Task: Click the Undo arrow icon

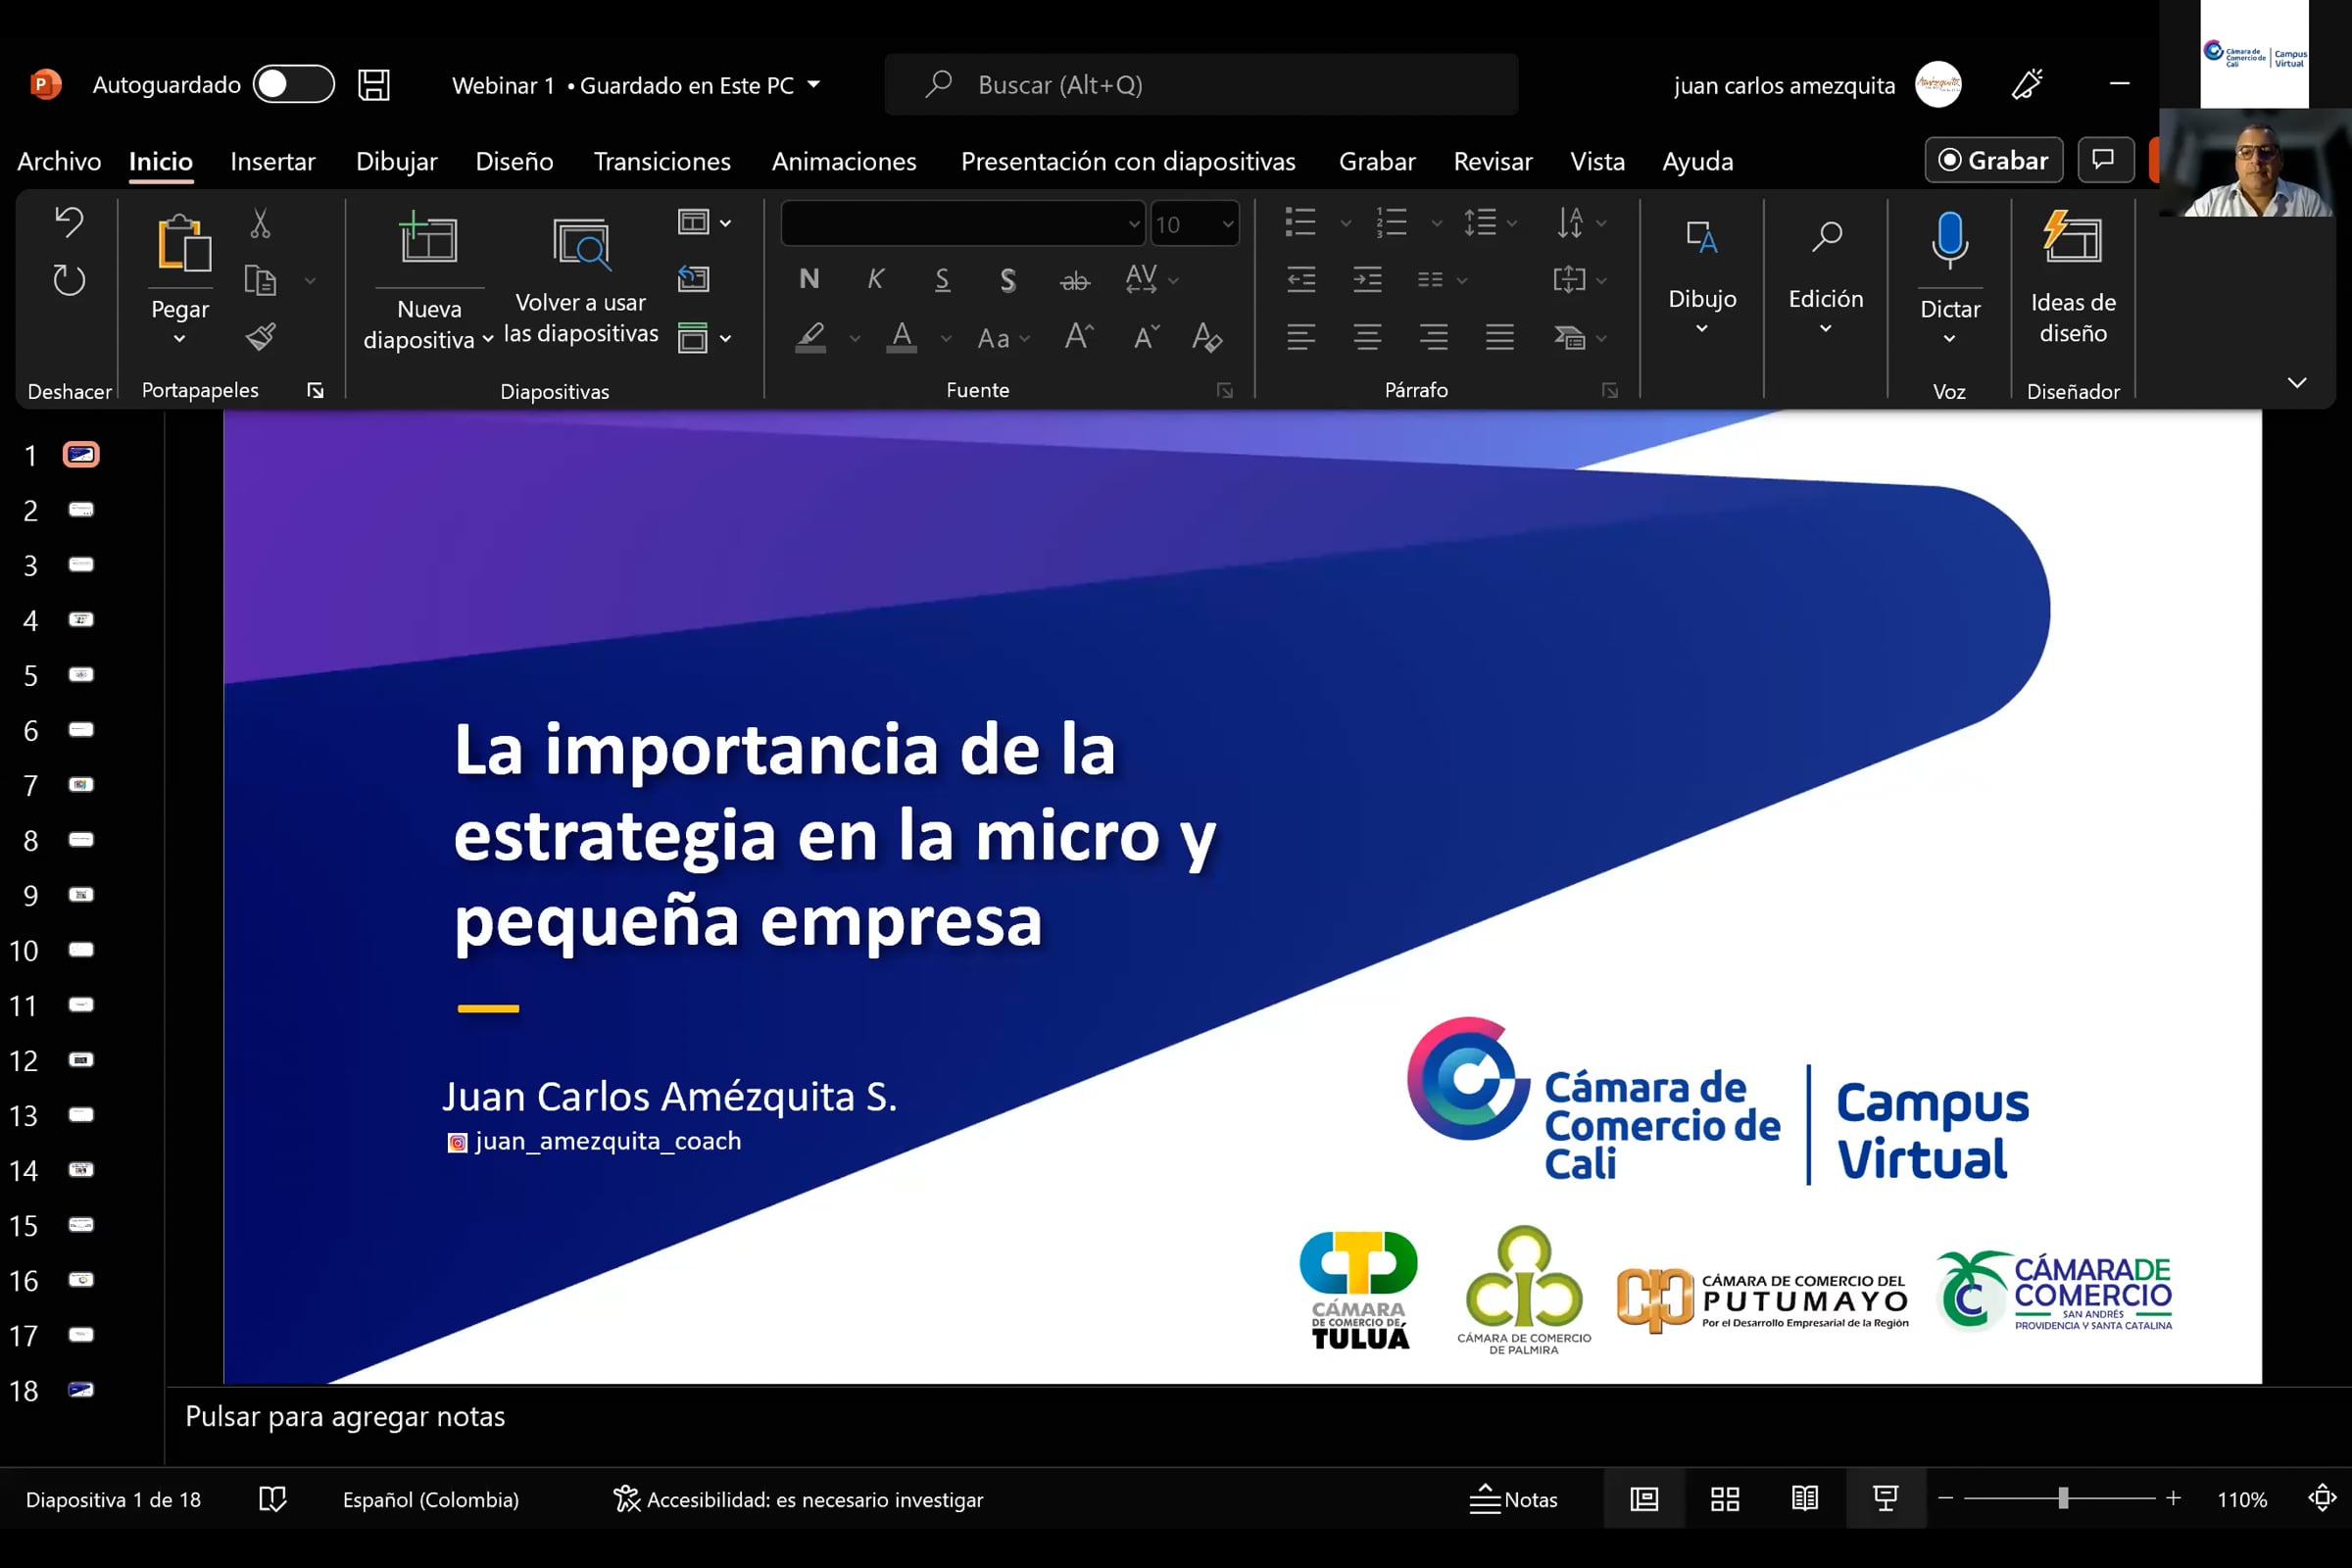Action: 69,222
